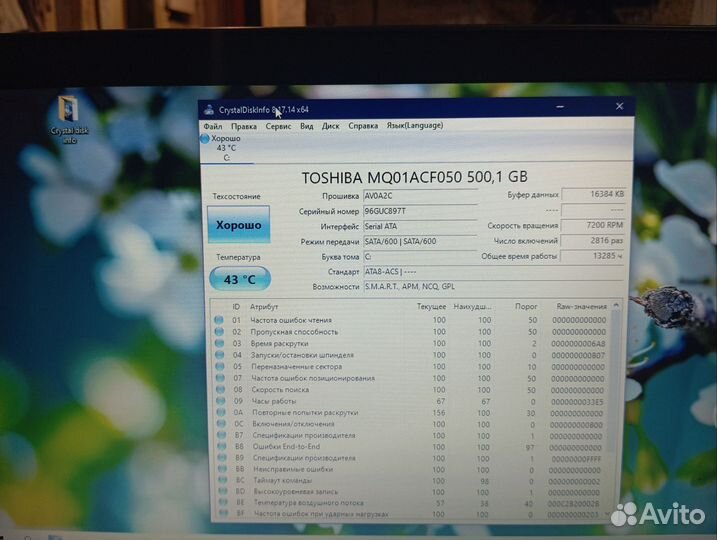Open the Язык(Language) menu
This screenshot has height=540, width=717.
[415, 125]
